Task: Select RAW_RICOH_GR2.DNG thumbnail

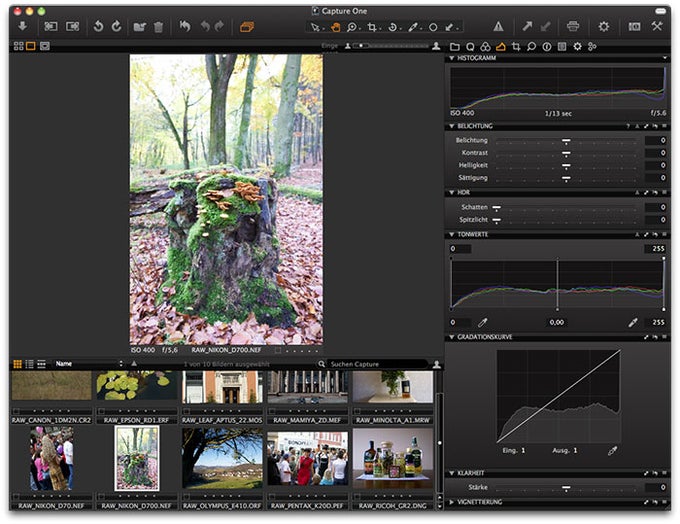Action: pyautogui.click(x=393, y=458)
